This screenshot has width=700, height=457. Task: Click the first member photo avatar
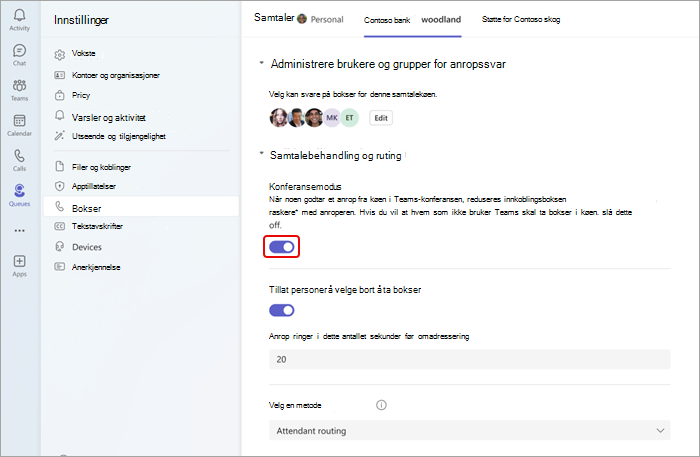(x=279, y=118)
